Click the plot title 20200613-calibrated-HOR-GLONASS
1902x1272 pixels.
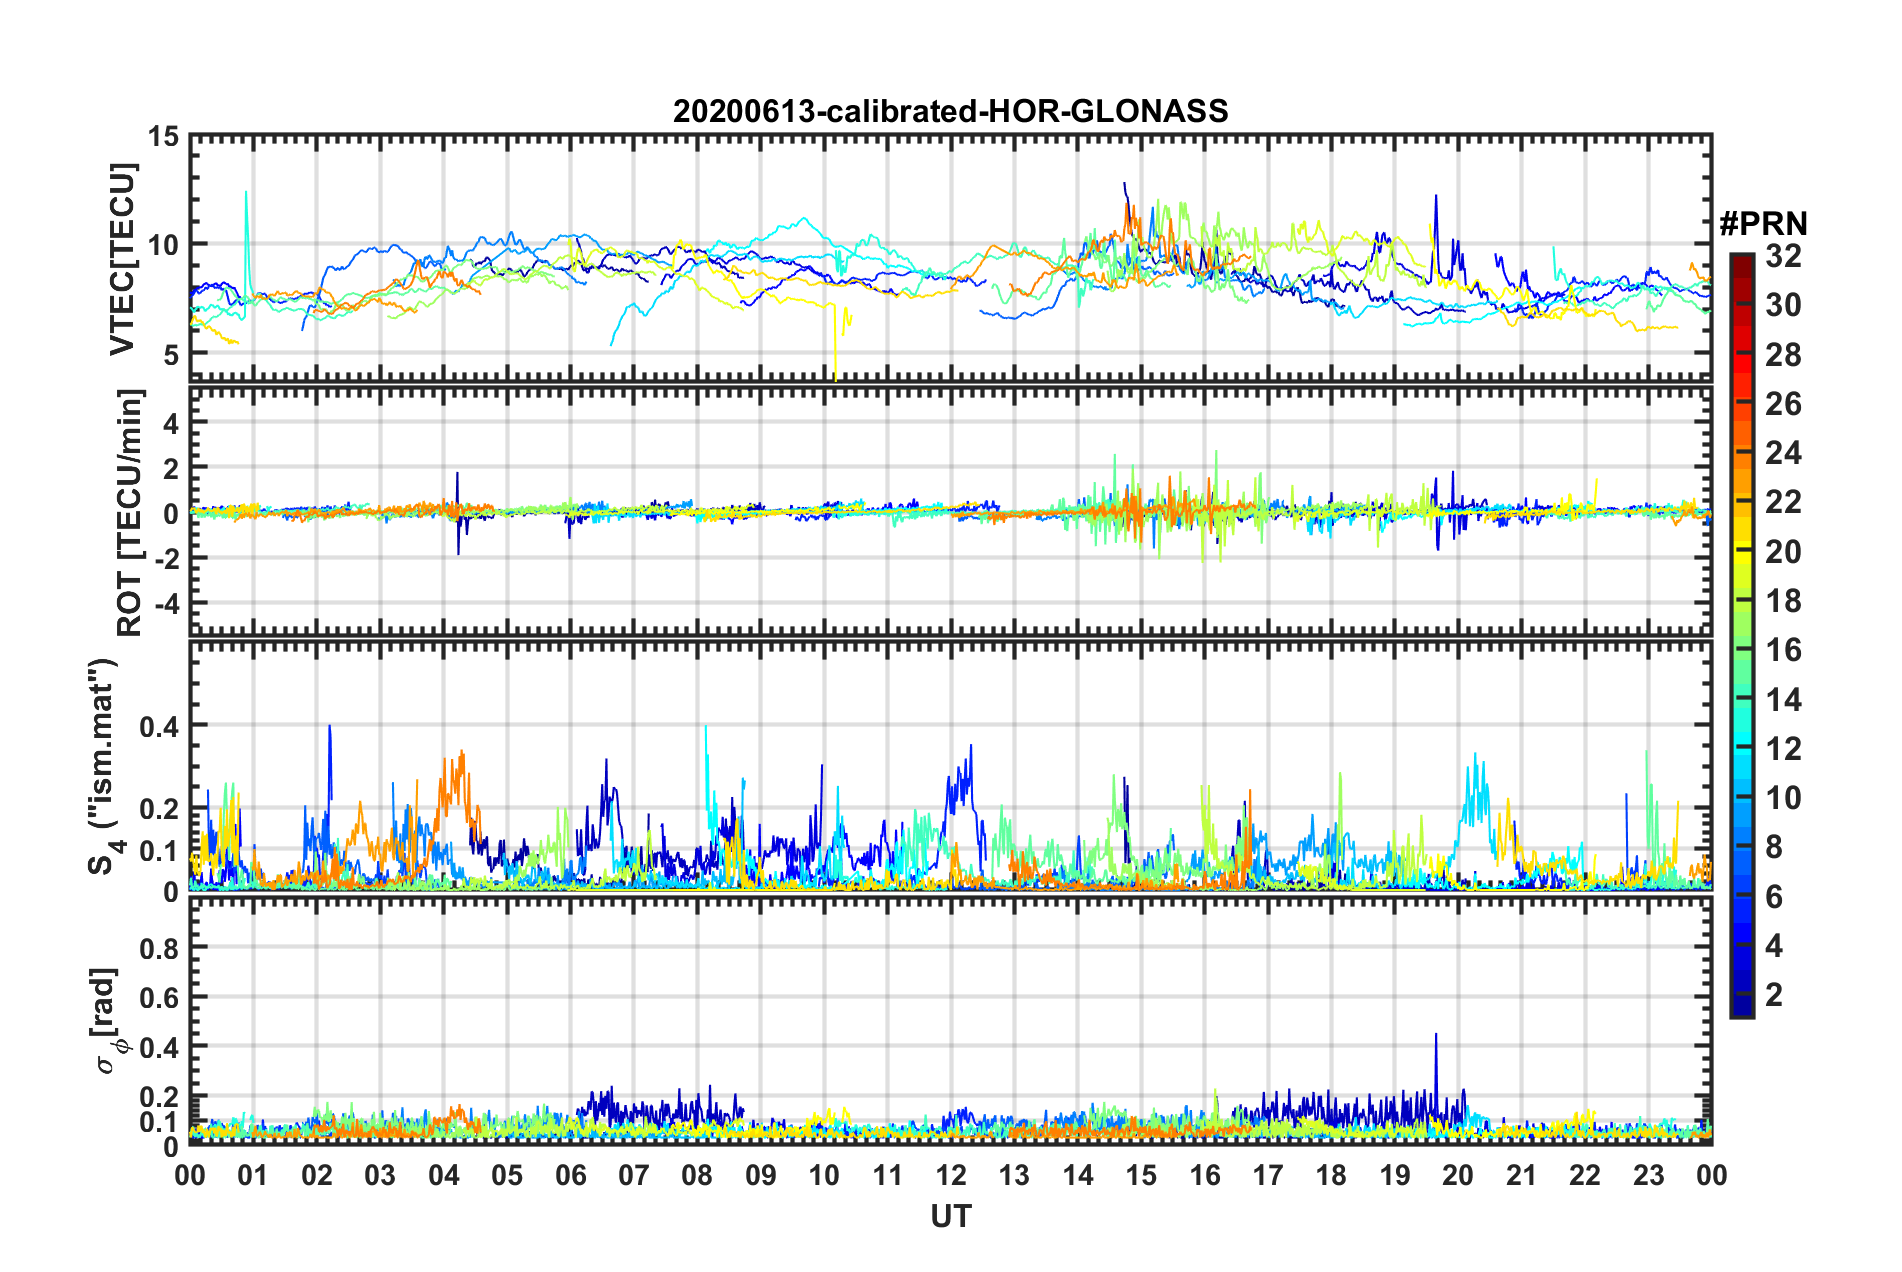click(950, 111)
